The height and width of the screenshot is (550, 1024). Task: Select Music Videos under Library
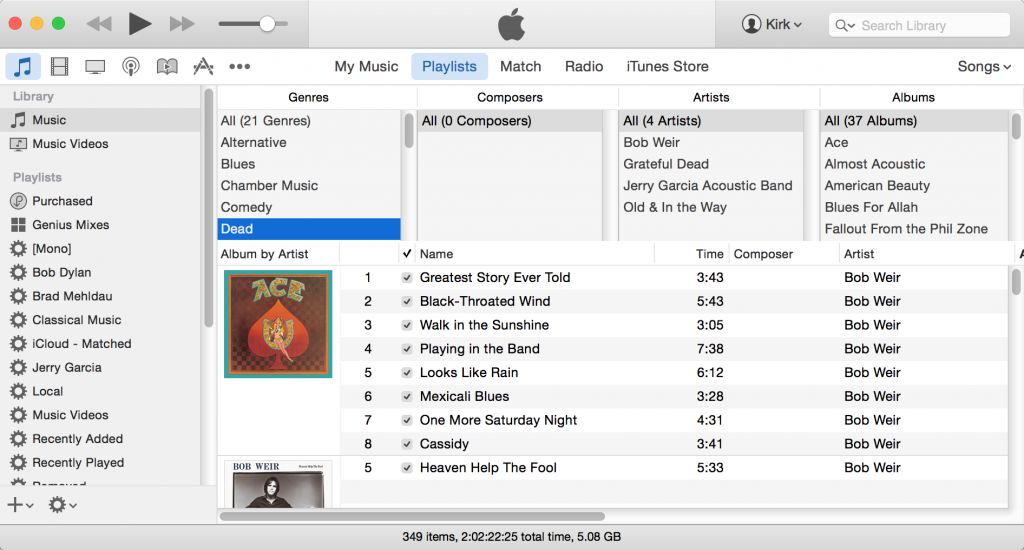(x=101, y=144)
